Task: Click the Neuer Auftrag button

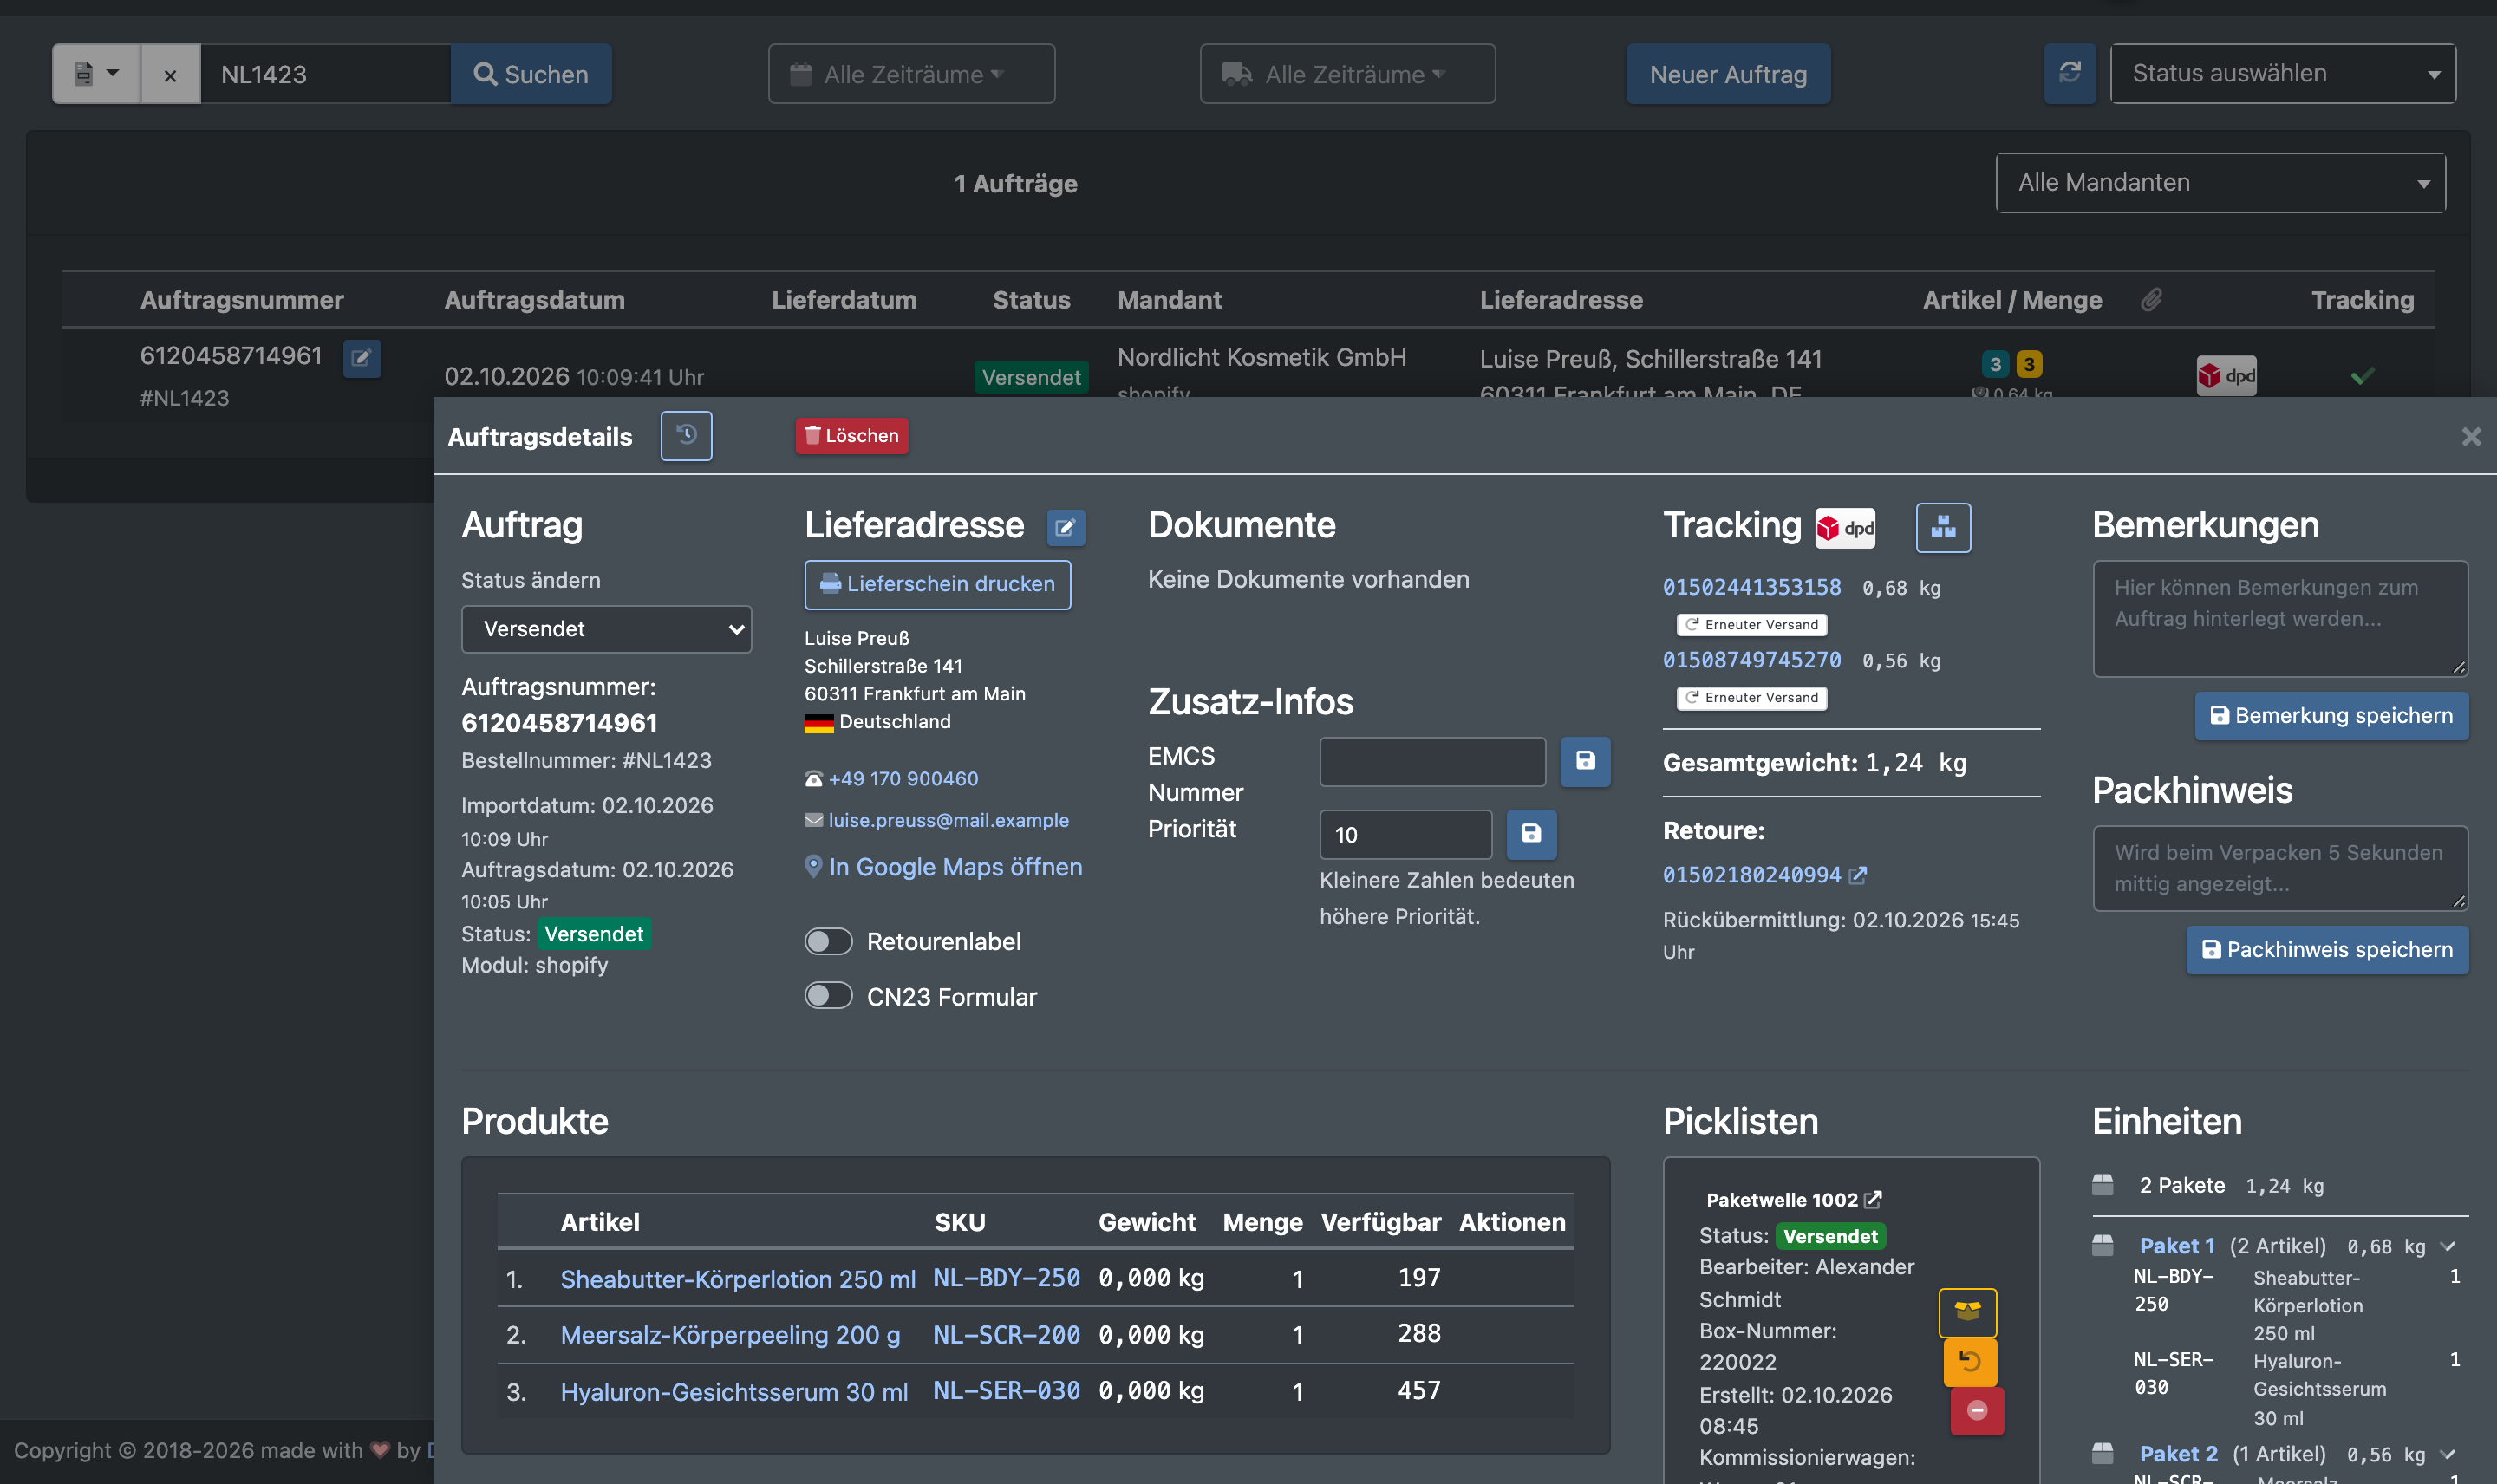Action: (x=1727, y=74)
